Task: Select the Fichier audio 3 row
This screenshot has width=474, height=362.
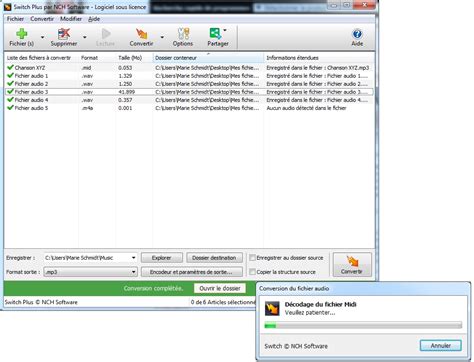Action: pos(189,92)
